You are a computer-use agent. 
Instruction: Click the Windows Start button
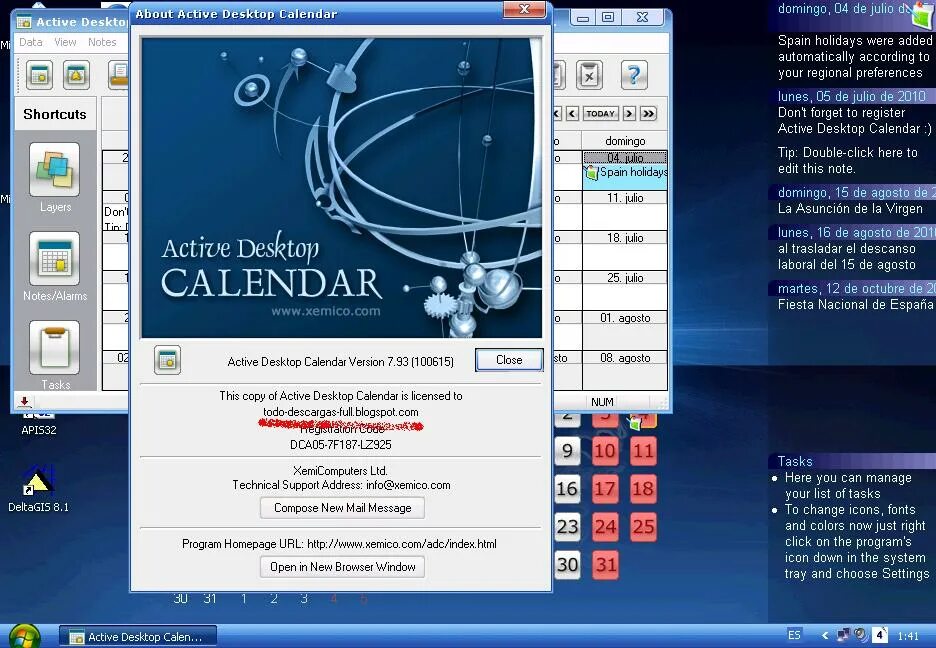(x=24, y=636)
